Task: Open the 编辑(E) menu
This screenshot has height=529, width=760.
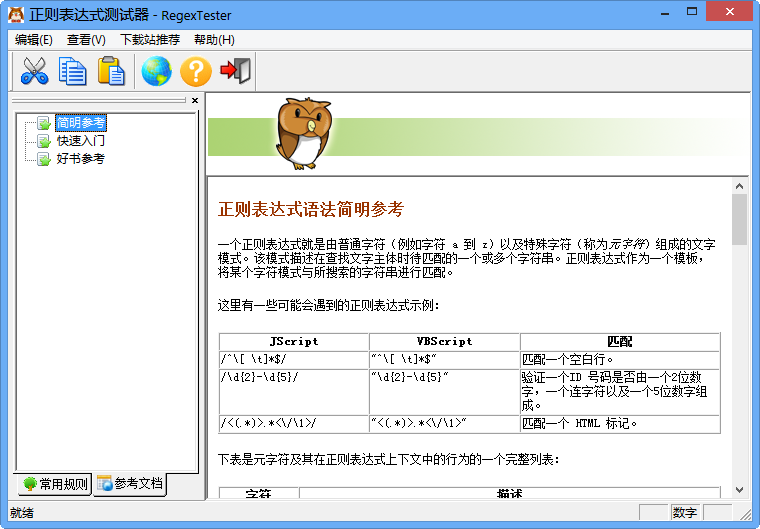Action: coord(33,40)
